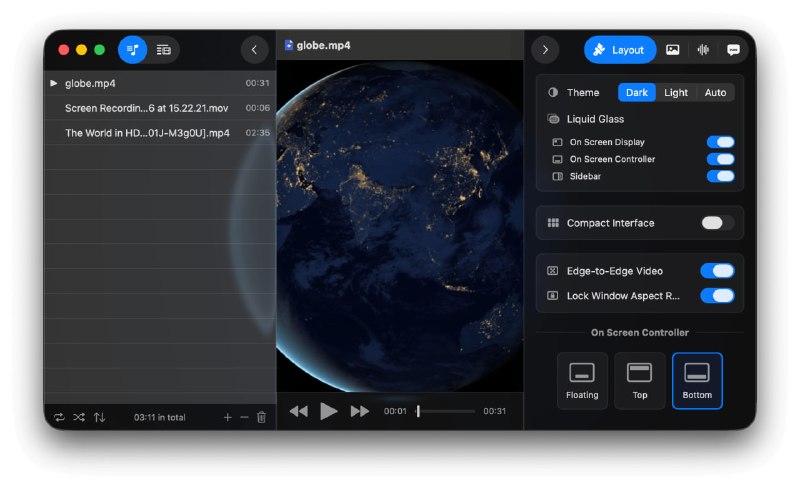Toggle repeat playlist icon
Screen dimensions: 800x488
click(x=59, y=418)
